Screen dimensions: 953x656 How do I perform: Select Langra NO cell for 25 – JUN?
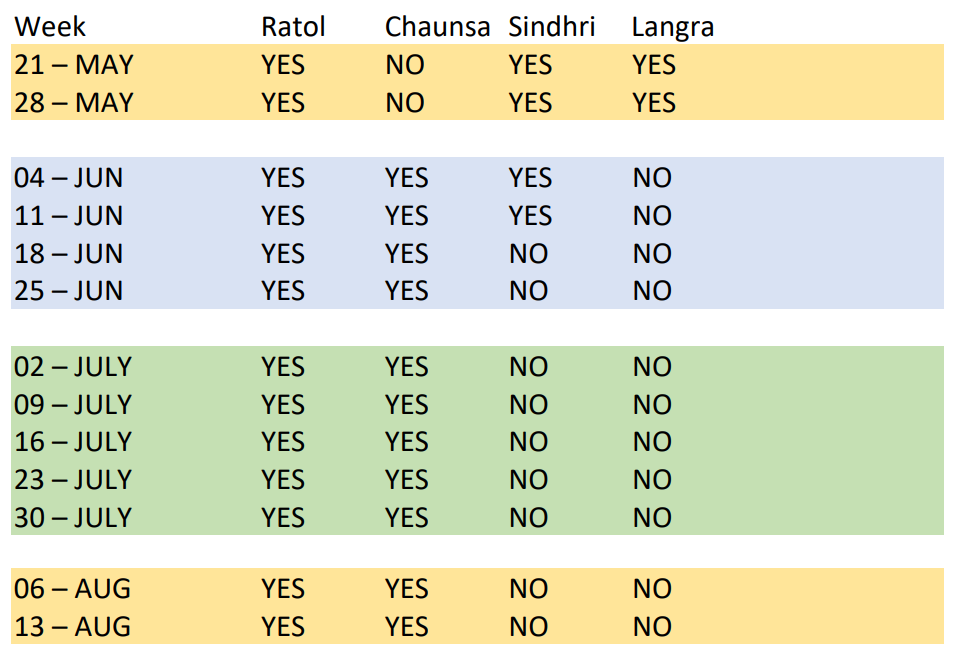(x=652, y=291)
